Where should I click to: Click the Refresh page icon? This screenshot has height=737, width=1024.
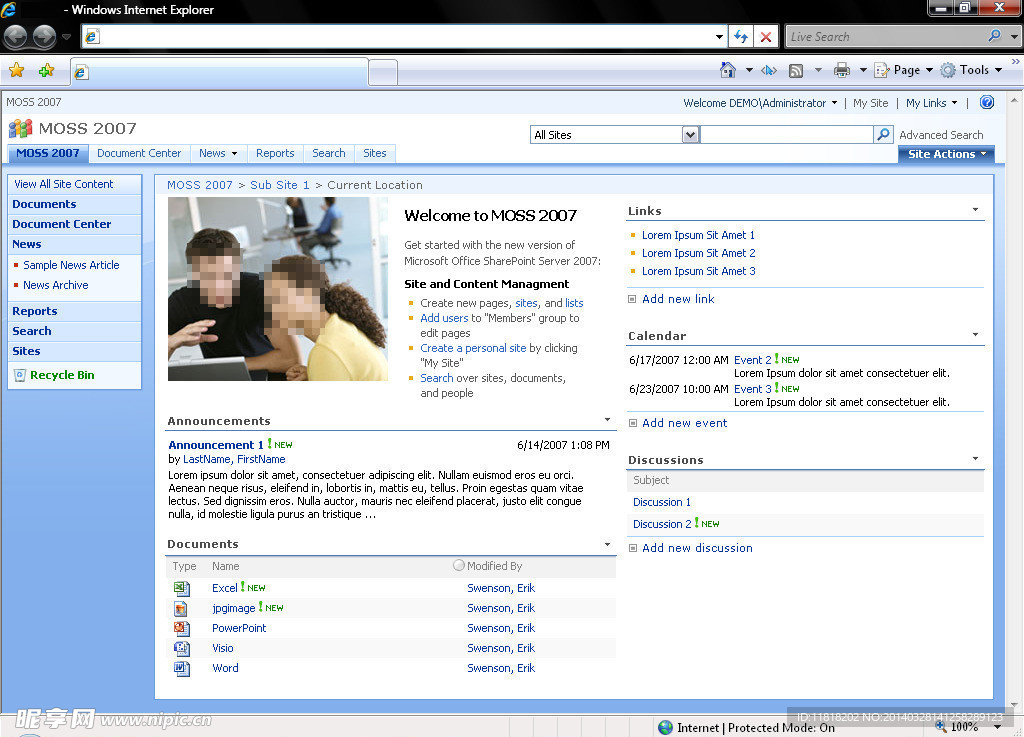click(x=741, y=37)
